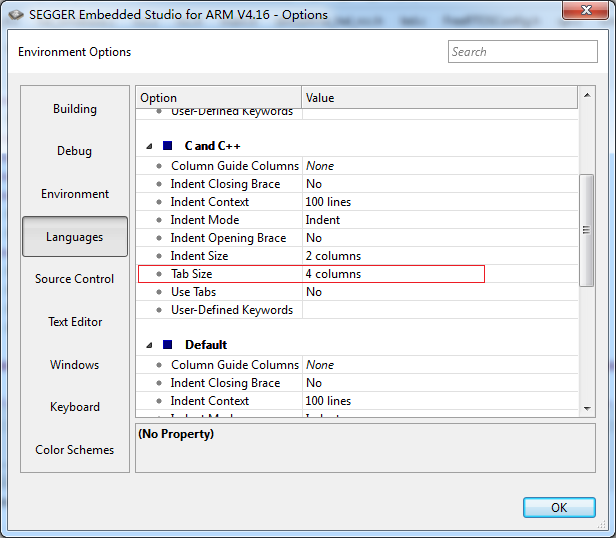This screenshot has height=538, width=616.
Task: Click the vertical scrollbar thumb
Action: click(x=587, y=230)
